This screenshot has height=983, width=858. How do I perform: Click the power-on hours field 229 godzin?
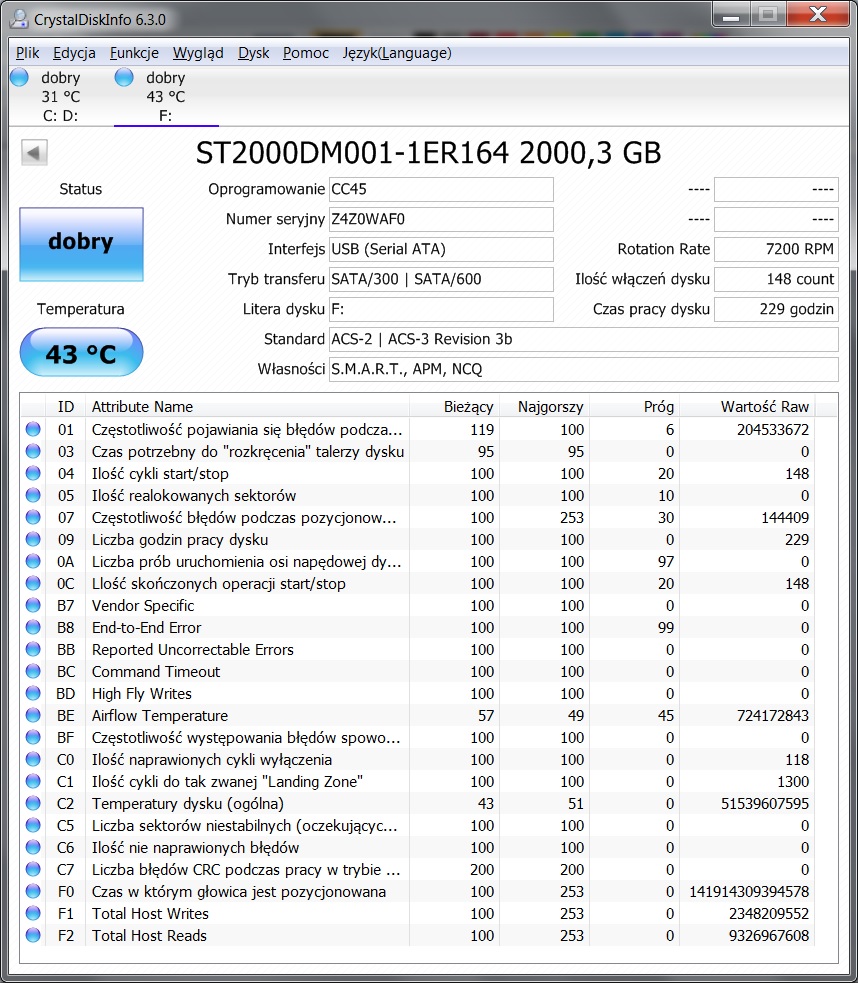(x=777, y=310)
